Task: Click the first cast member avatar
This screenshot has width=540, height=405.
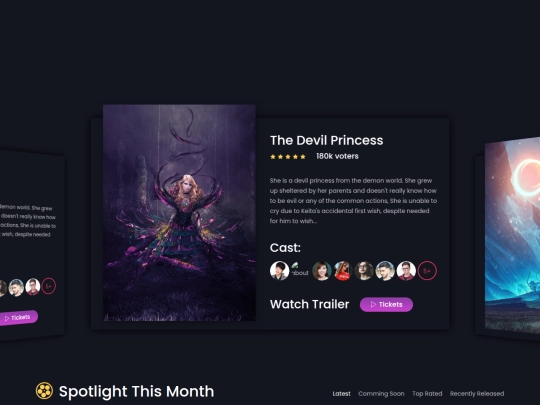Action: pyautogui.click(x=279, y=271)
